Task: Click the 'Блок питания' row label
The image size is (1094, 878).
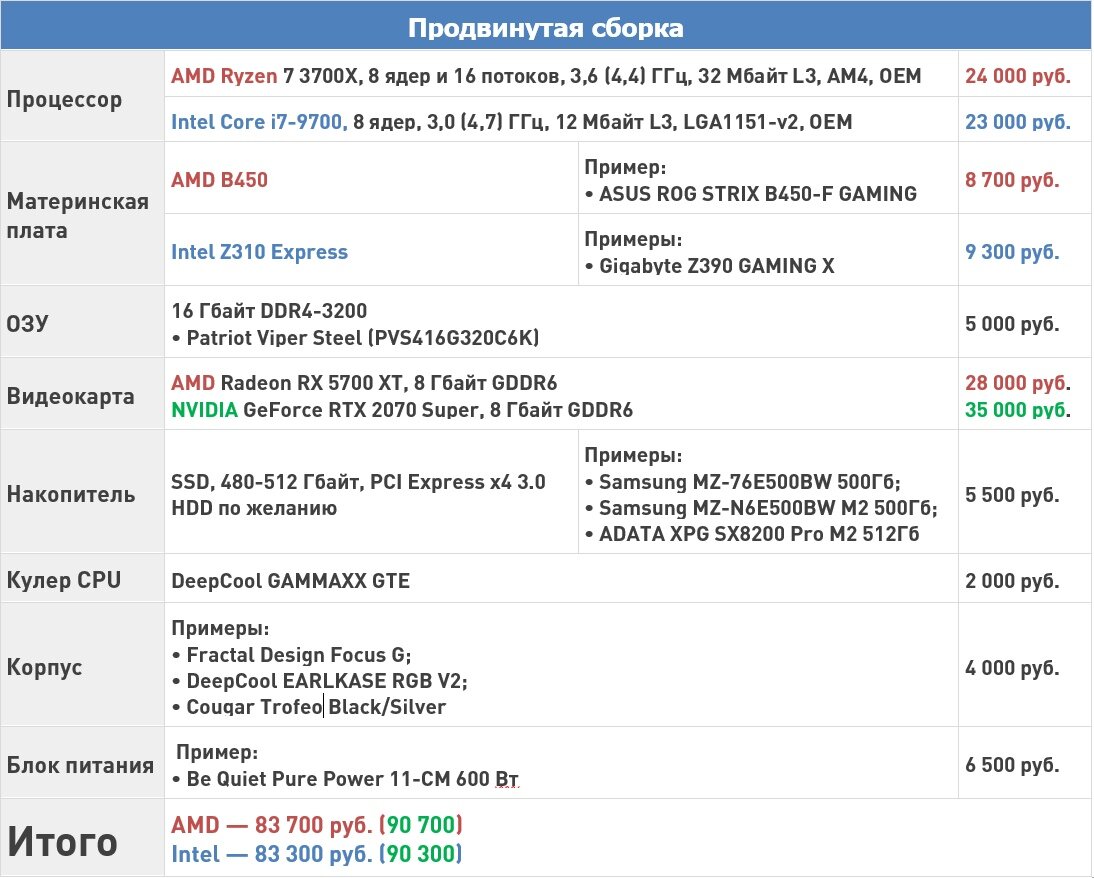Action: point(80,765)
